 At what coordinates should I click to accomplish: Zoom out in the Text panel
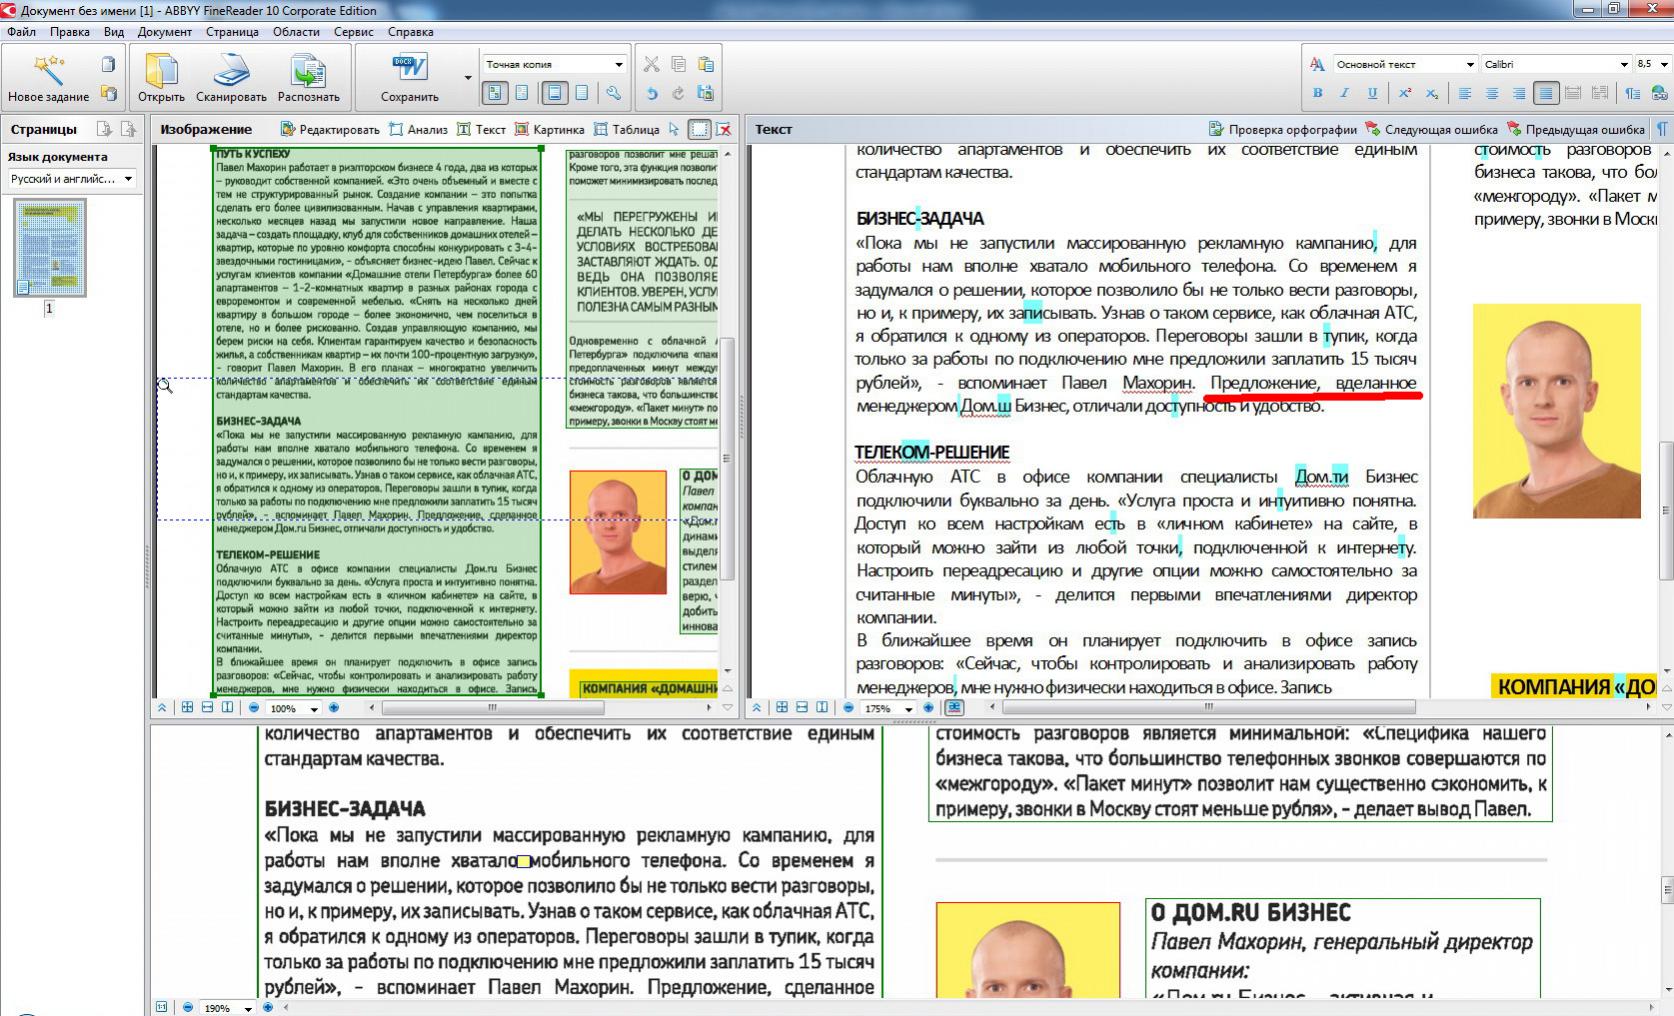848,708
